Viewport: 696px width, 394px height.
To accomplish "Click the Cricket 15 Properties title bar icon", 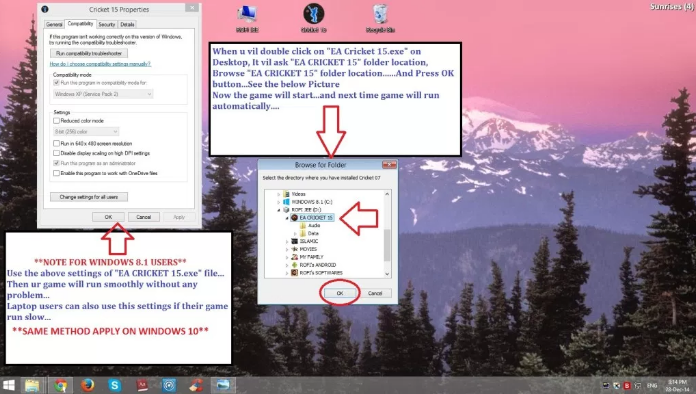I will (x=45, y=9).
